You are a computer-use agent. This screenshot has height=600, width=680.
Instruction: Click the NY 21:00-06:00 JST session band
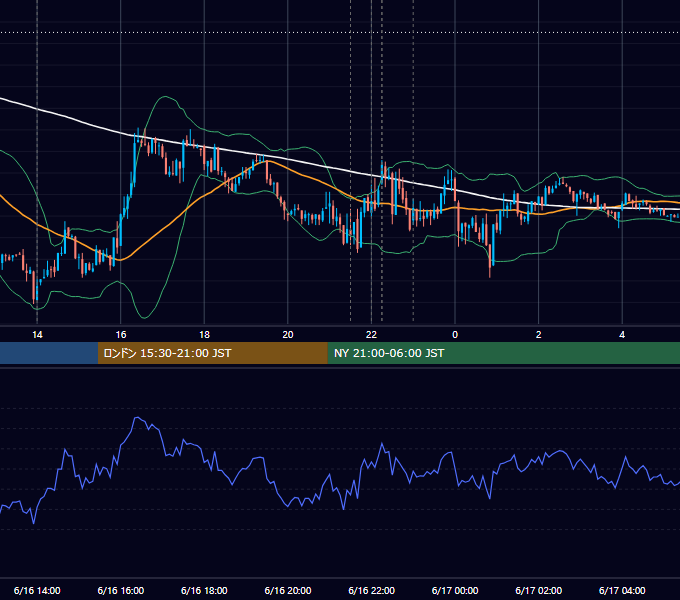503,353
